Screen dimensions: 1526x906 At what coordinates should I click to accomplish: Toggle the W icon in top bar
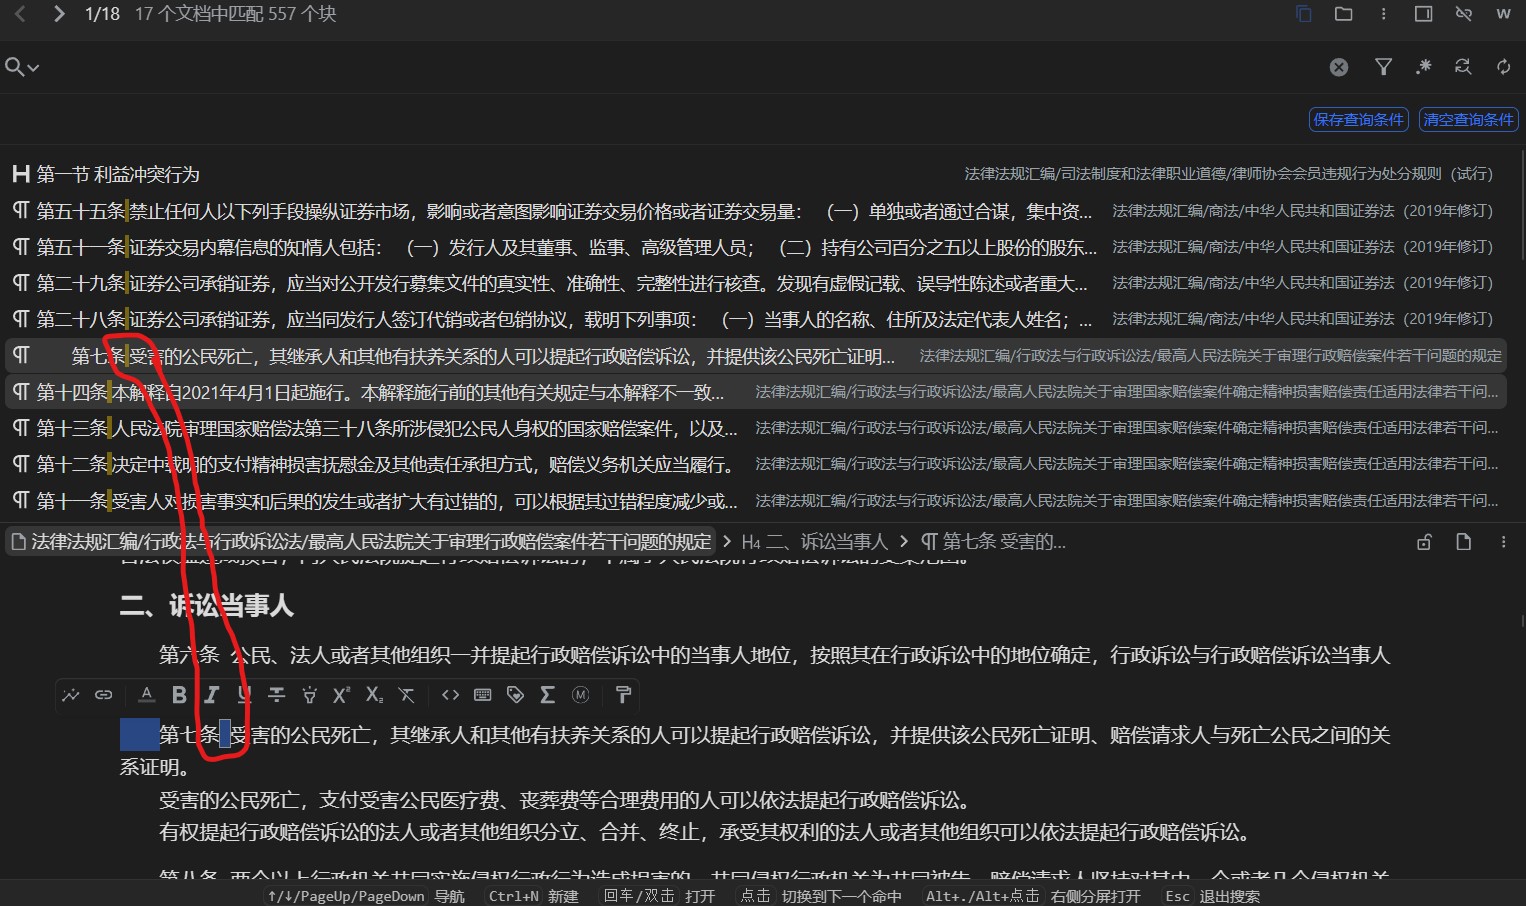point(1503,14)
